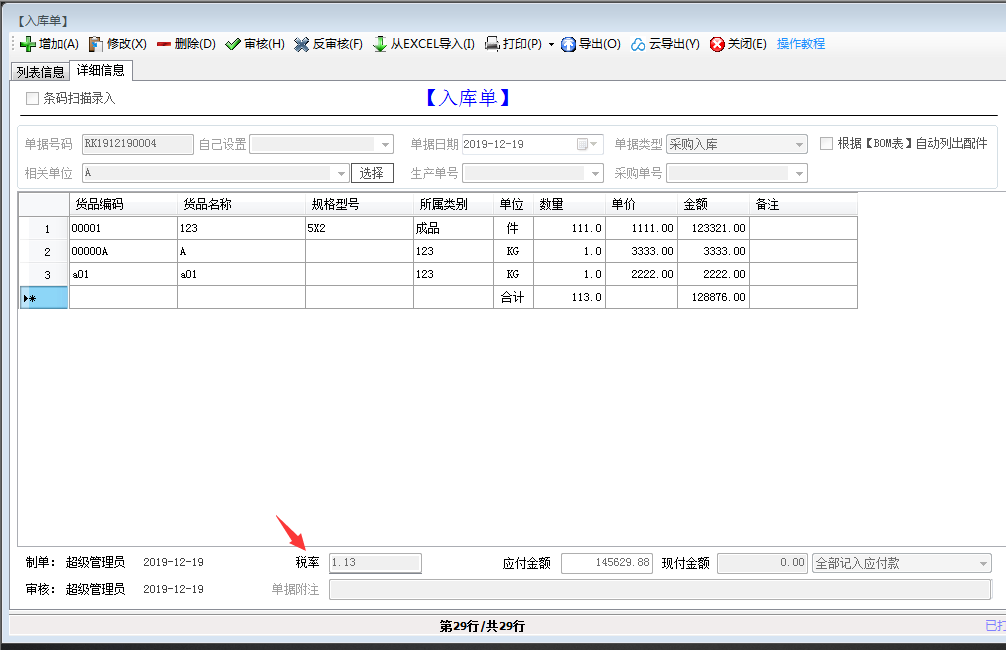Click the 云导出 cloud export icon
The height and width of the screenshot is (650, 1006).
click(x=636, y=43)
